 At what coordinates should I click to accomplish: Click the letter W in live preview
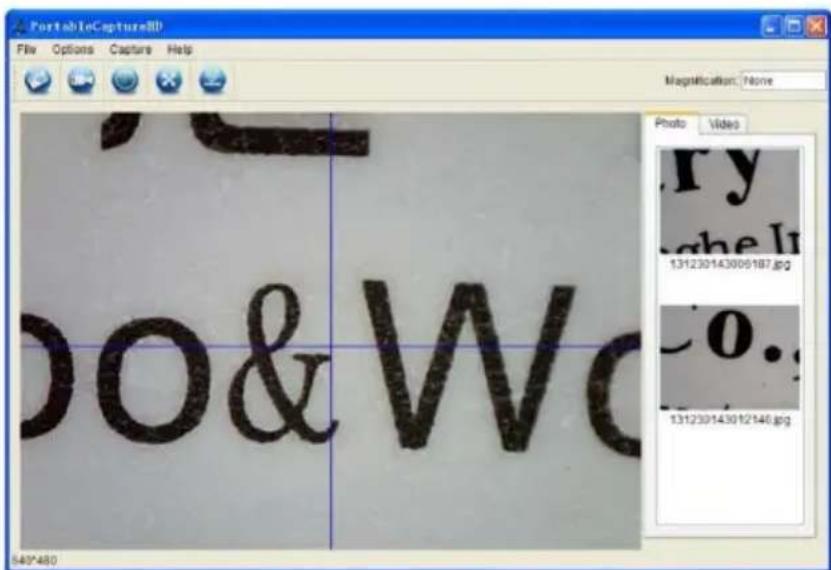tap(469, 366)
